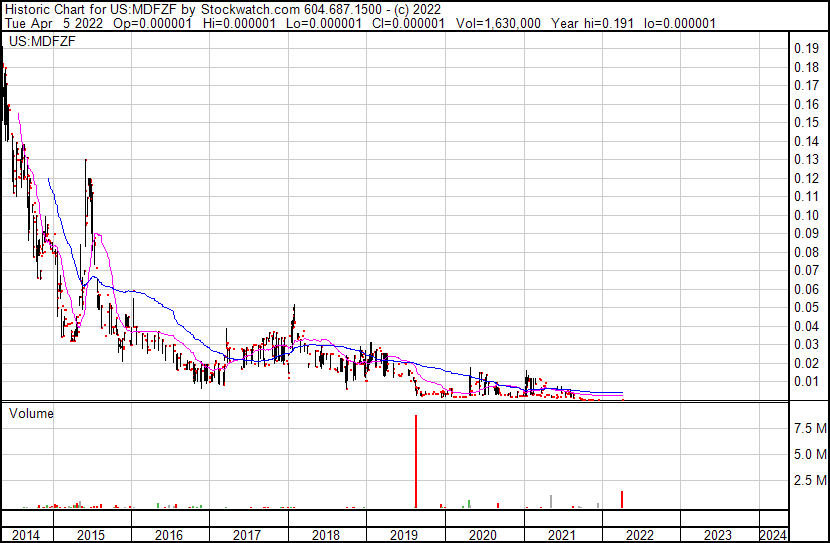Screen dimensions: 830x543
Task: Select the red volume bar in early 2022
Action: click(x=622, y=499)
